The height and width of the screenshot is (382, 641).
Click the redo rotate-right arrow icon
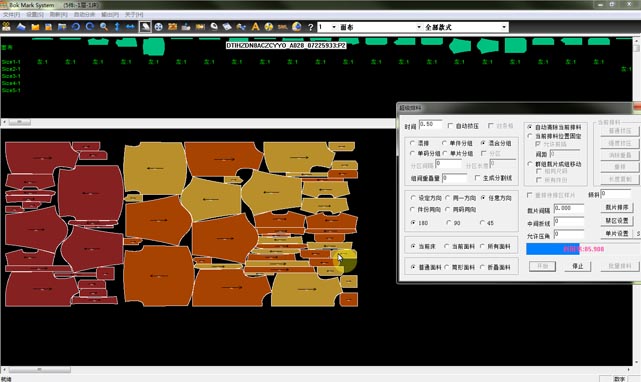point(90,27)
